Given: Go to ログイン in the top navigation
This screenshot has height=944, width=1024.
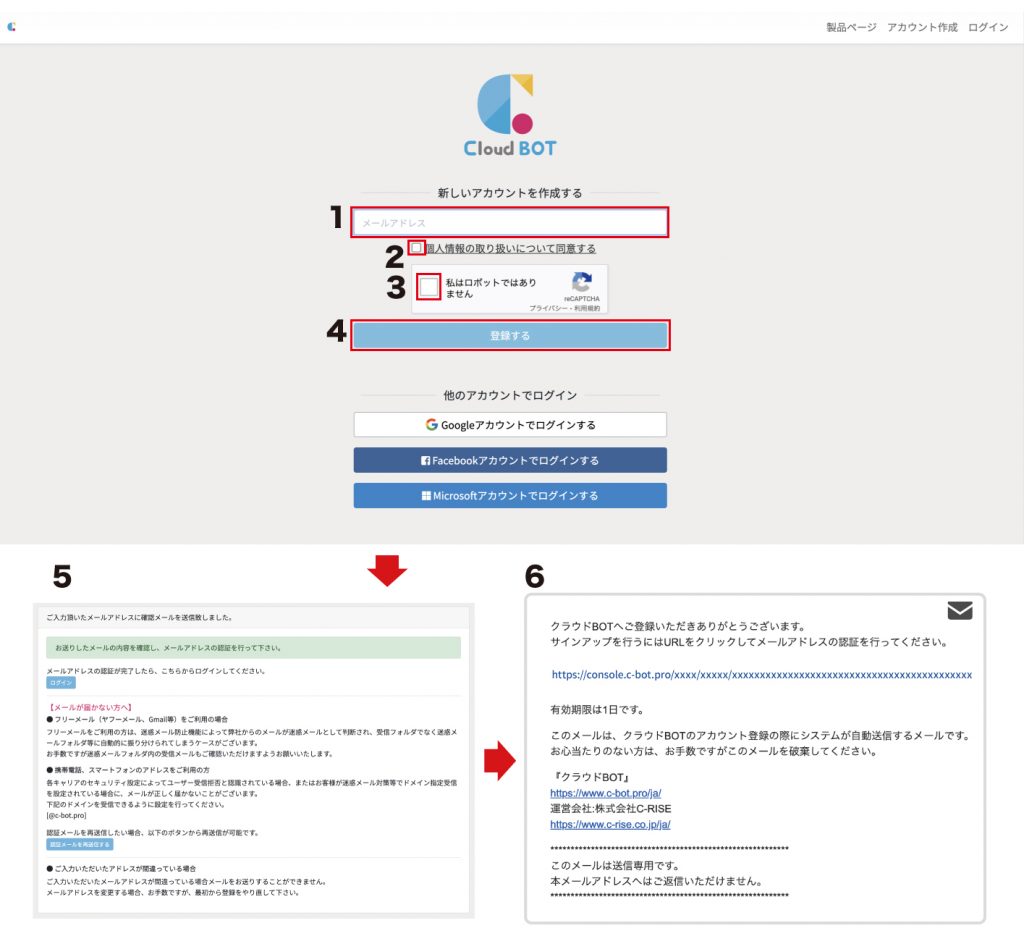Looking at the screenshot, I should click(x=988, y=27).
